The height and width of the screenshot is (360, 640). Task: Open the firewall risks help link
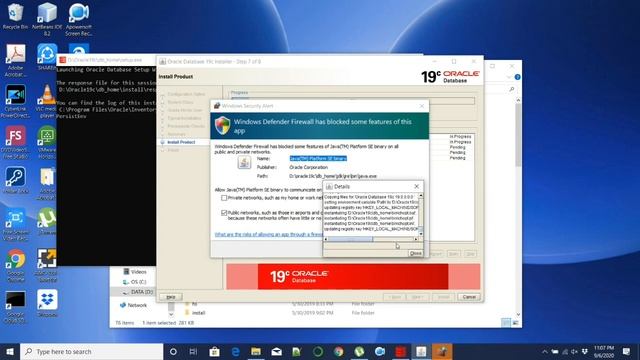point(268,234)
